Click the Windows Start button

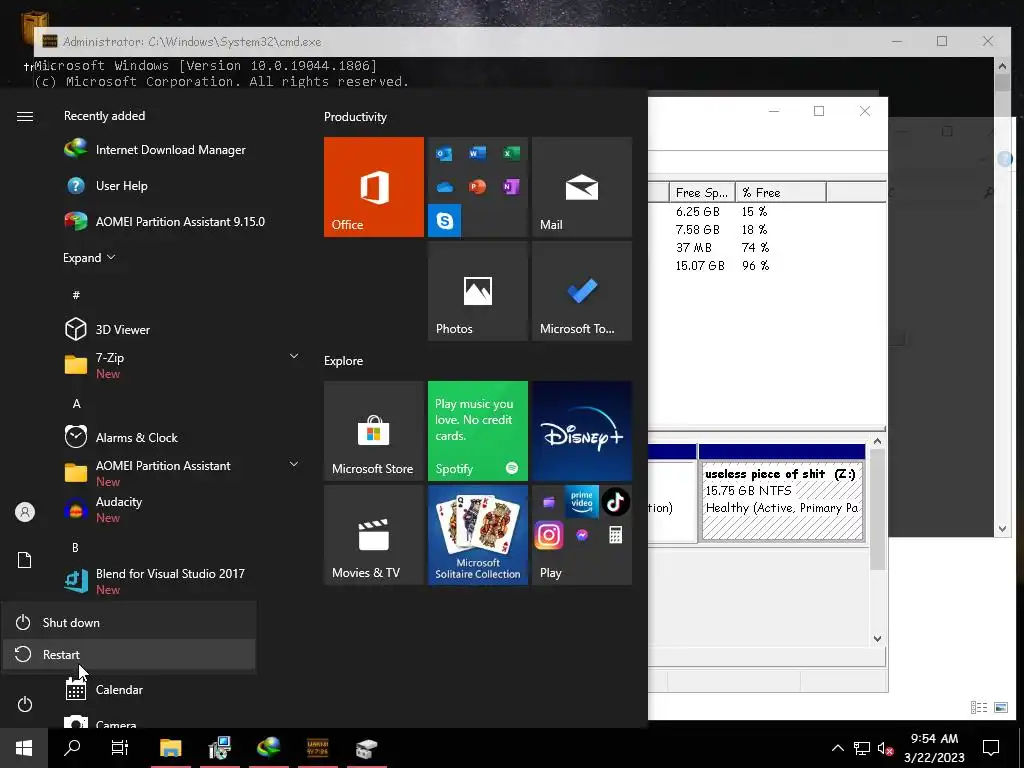pos(24,748)
